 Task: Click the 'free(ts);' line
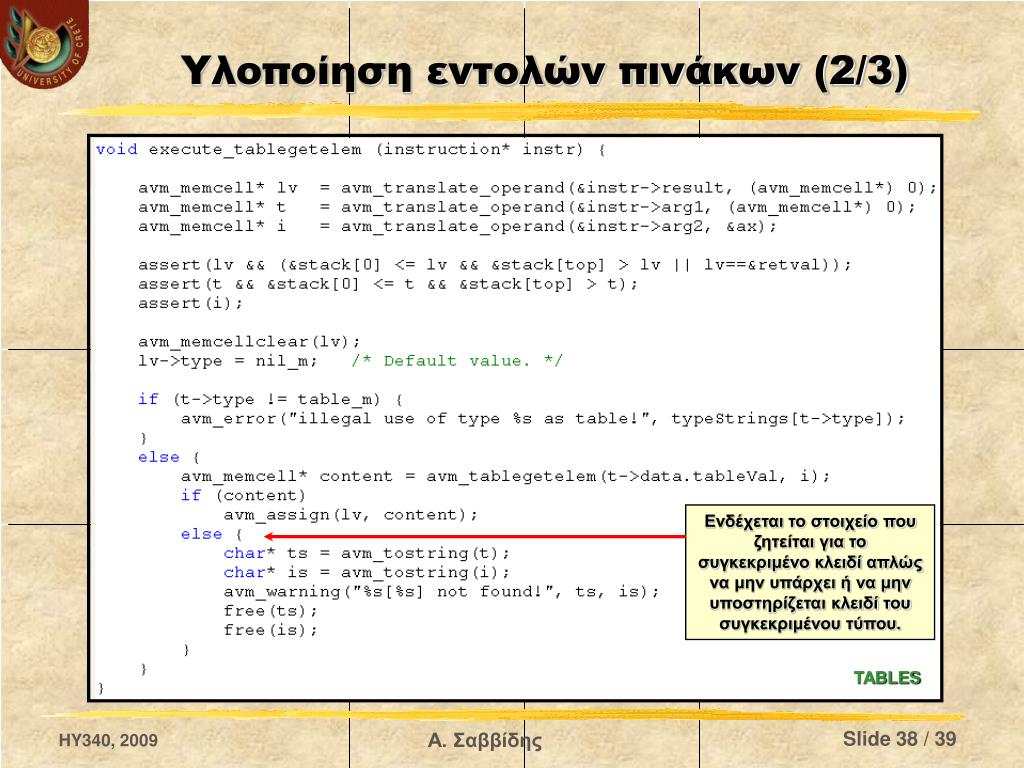[x=270, y=611]
